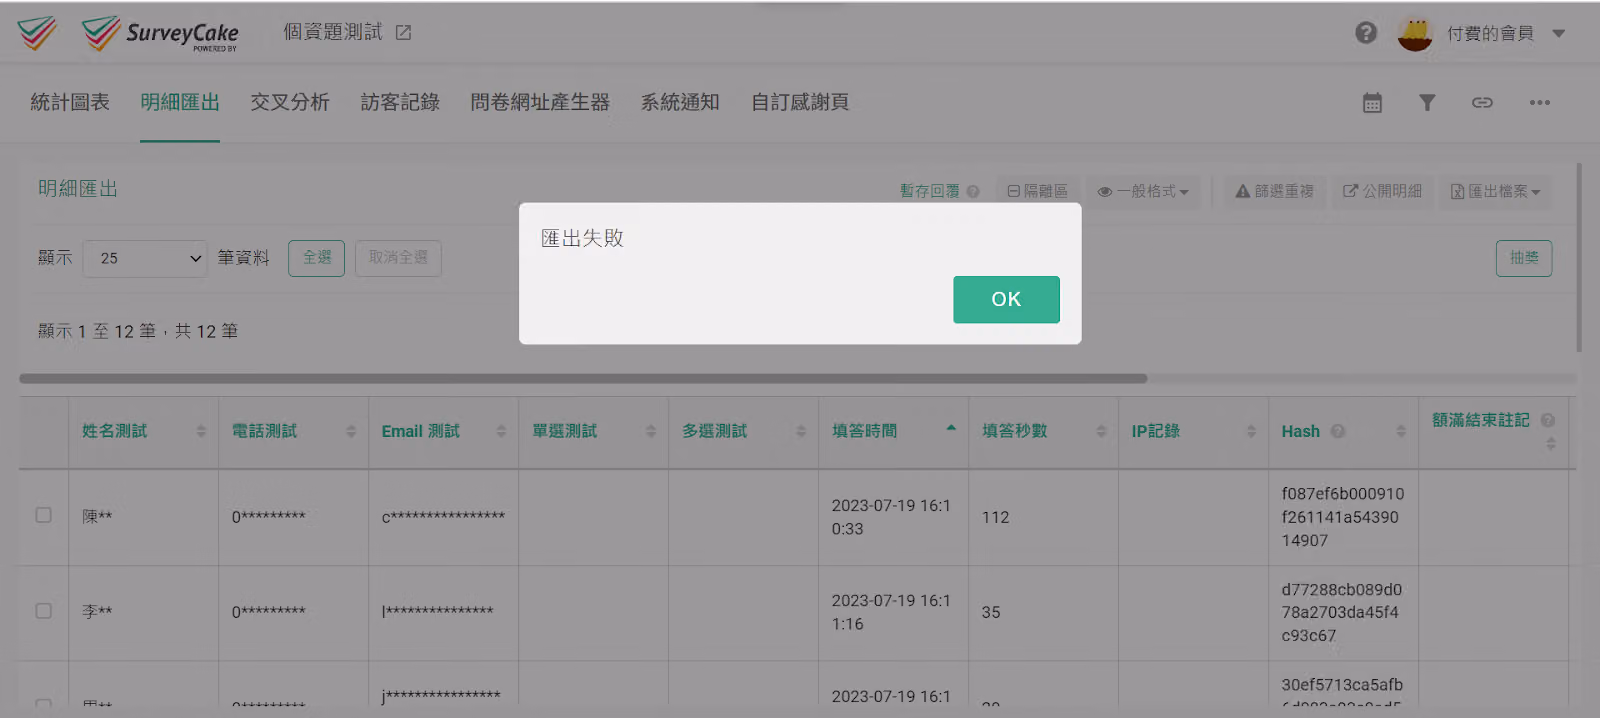Click the 公開明細 button

1382,191
